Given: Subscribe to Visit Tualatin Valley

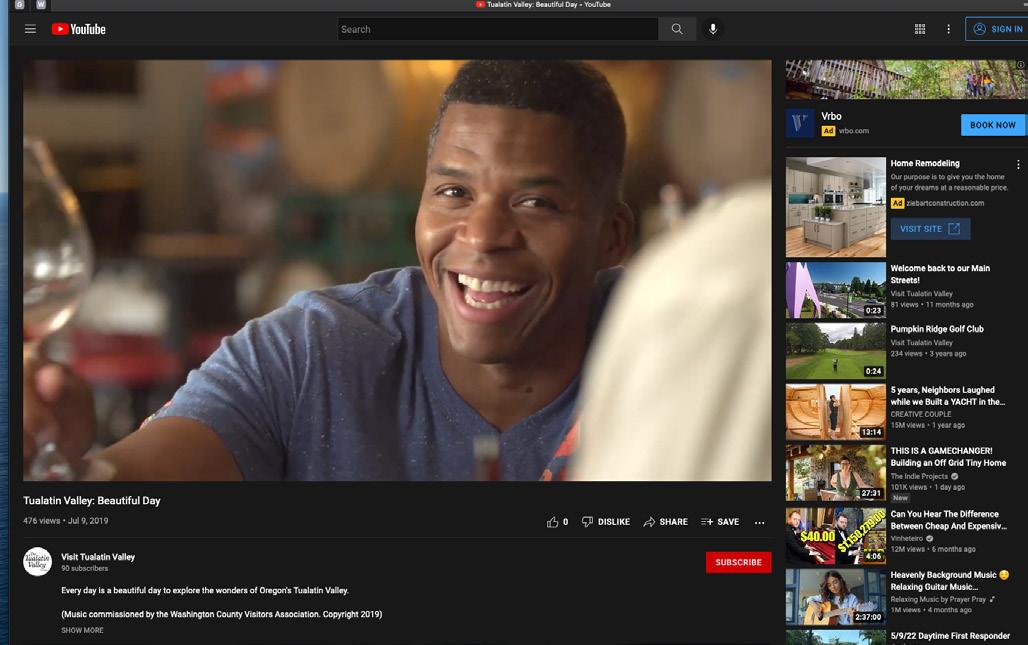Looking at the screenshot, I should click(x=738, y=562).
